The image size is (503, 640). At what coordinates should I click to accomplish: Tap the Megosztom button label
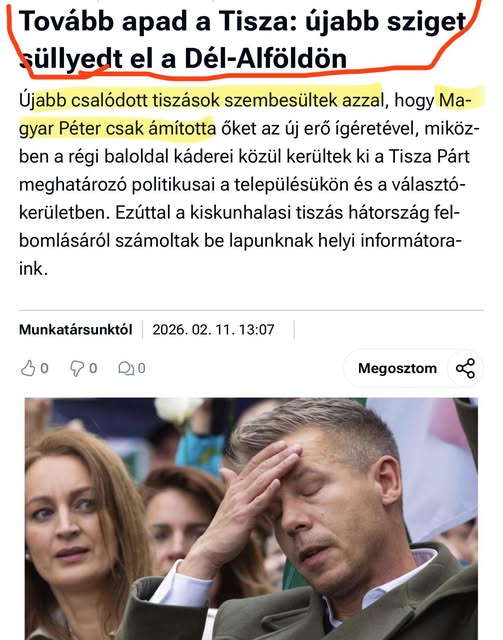[397, 368]
